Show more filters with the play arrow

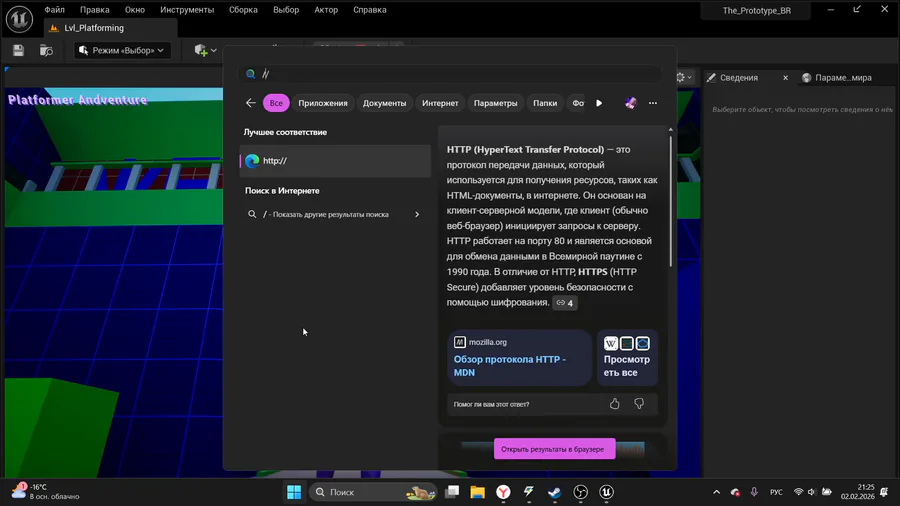pyautogui.click(x=599, y=103)
